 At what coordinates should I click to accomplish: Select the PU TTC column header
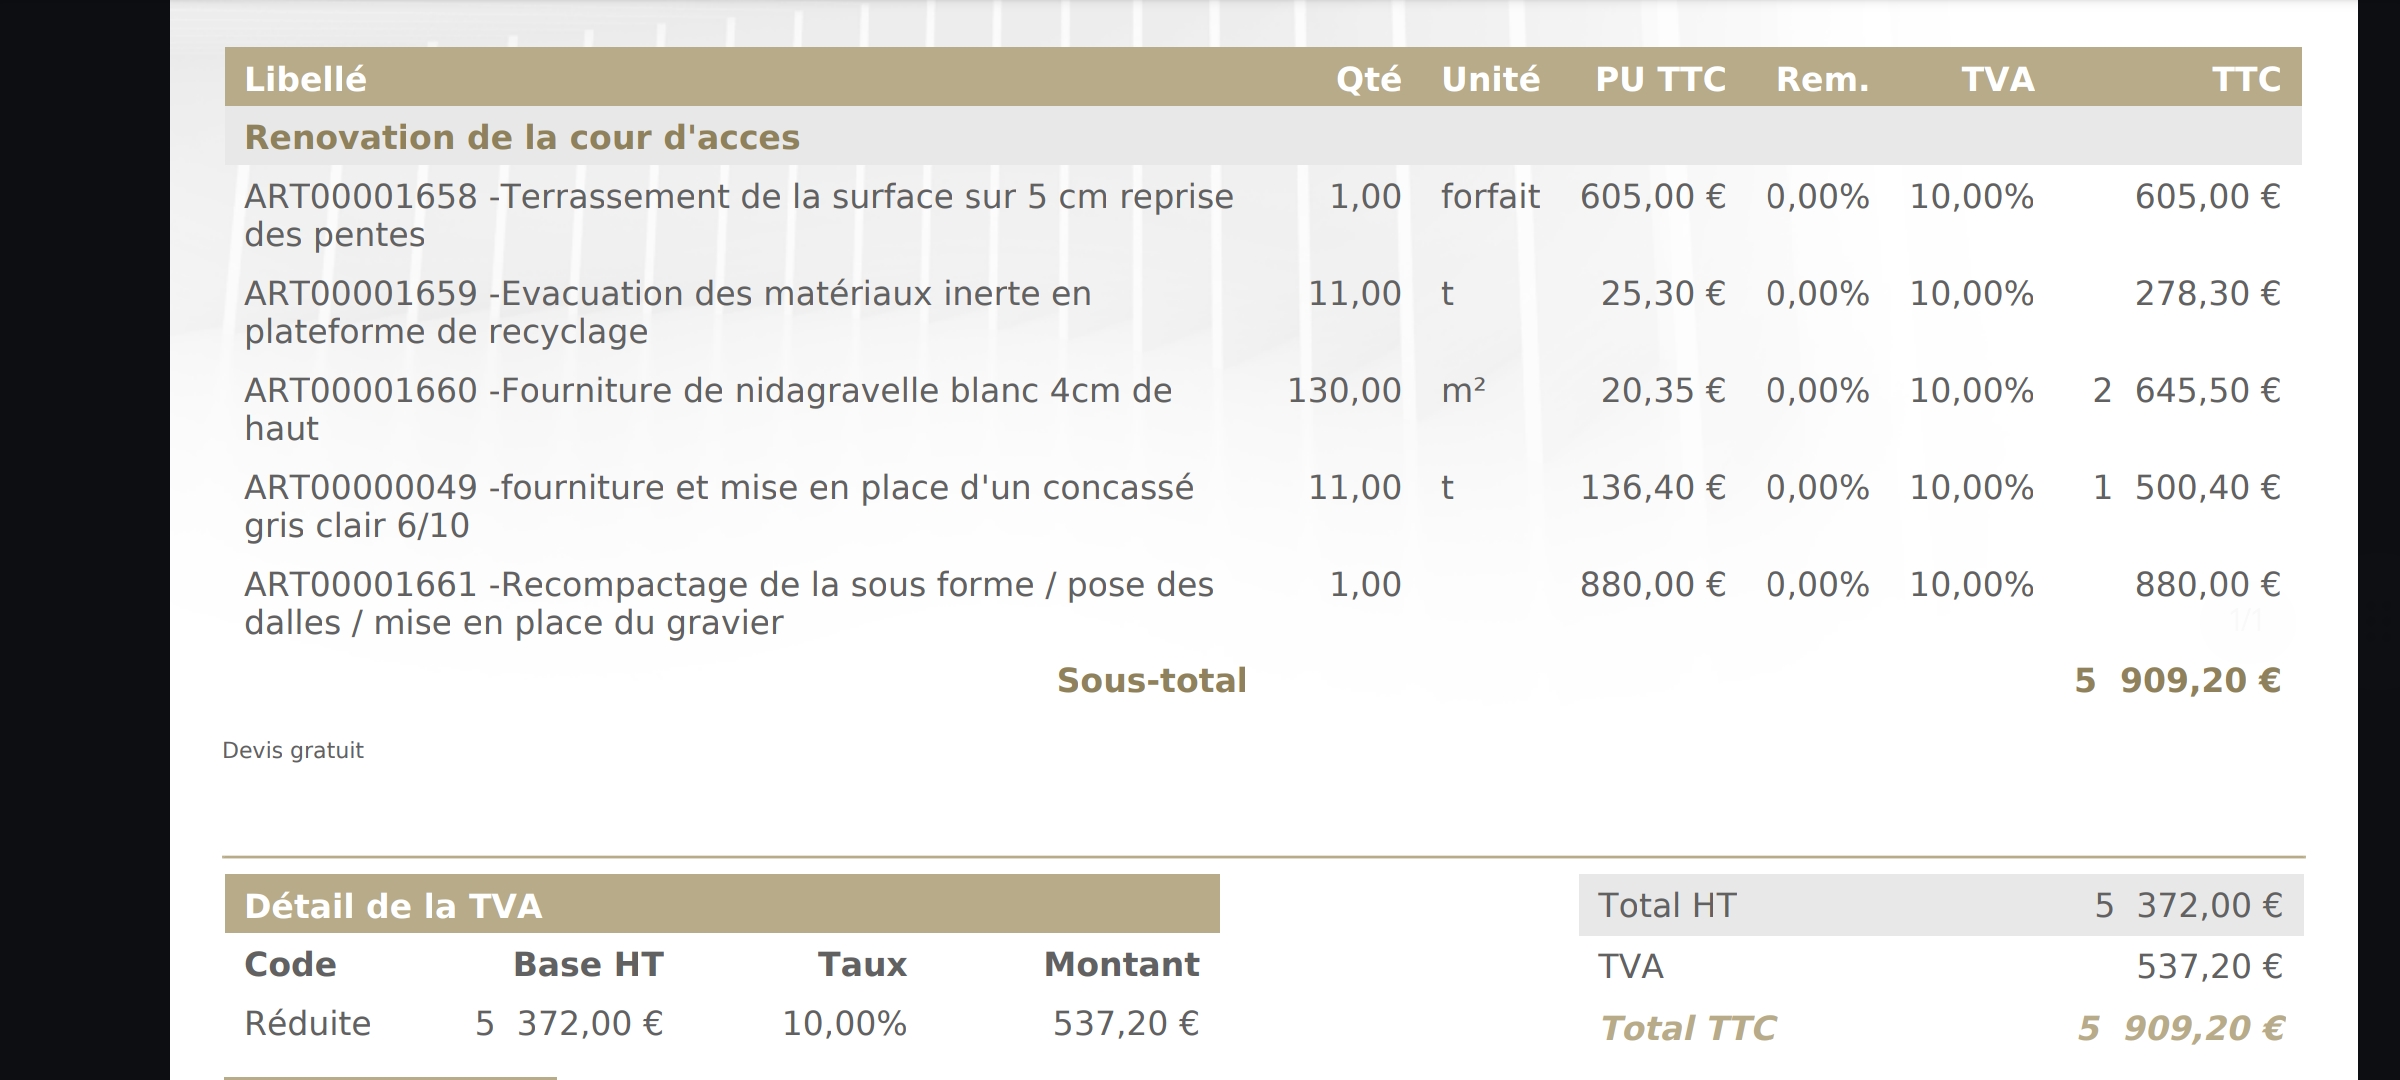[1660, 79]
